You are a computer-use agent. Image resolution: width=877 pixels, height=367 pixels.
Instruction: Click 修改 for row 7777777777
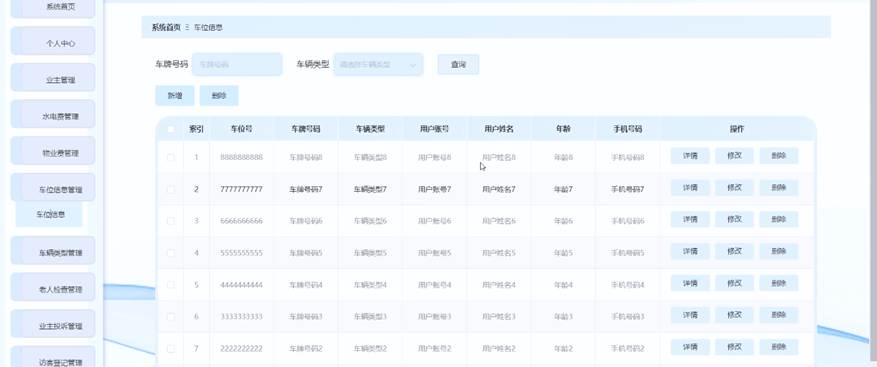734,187
